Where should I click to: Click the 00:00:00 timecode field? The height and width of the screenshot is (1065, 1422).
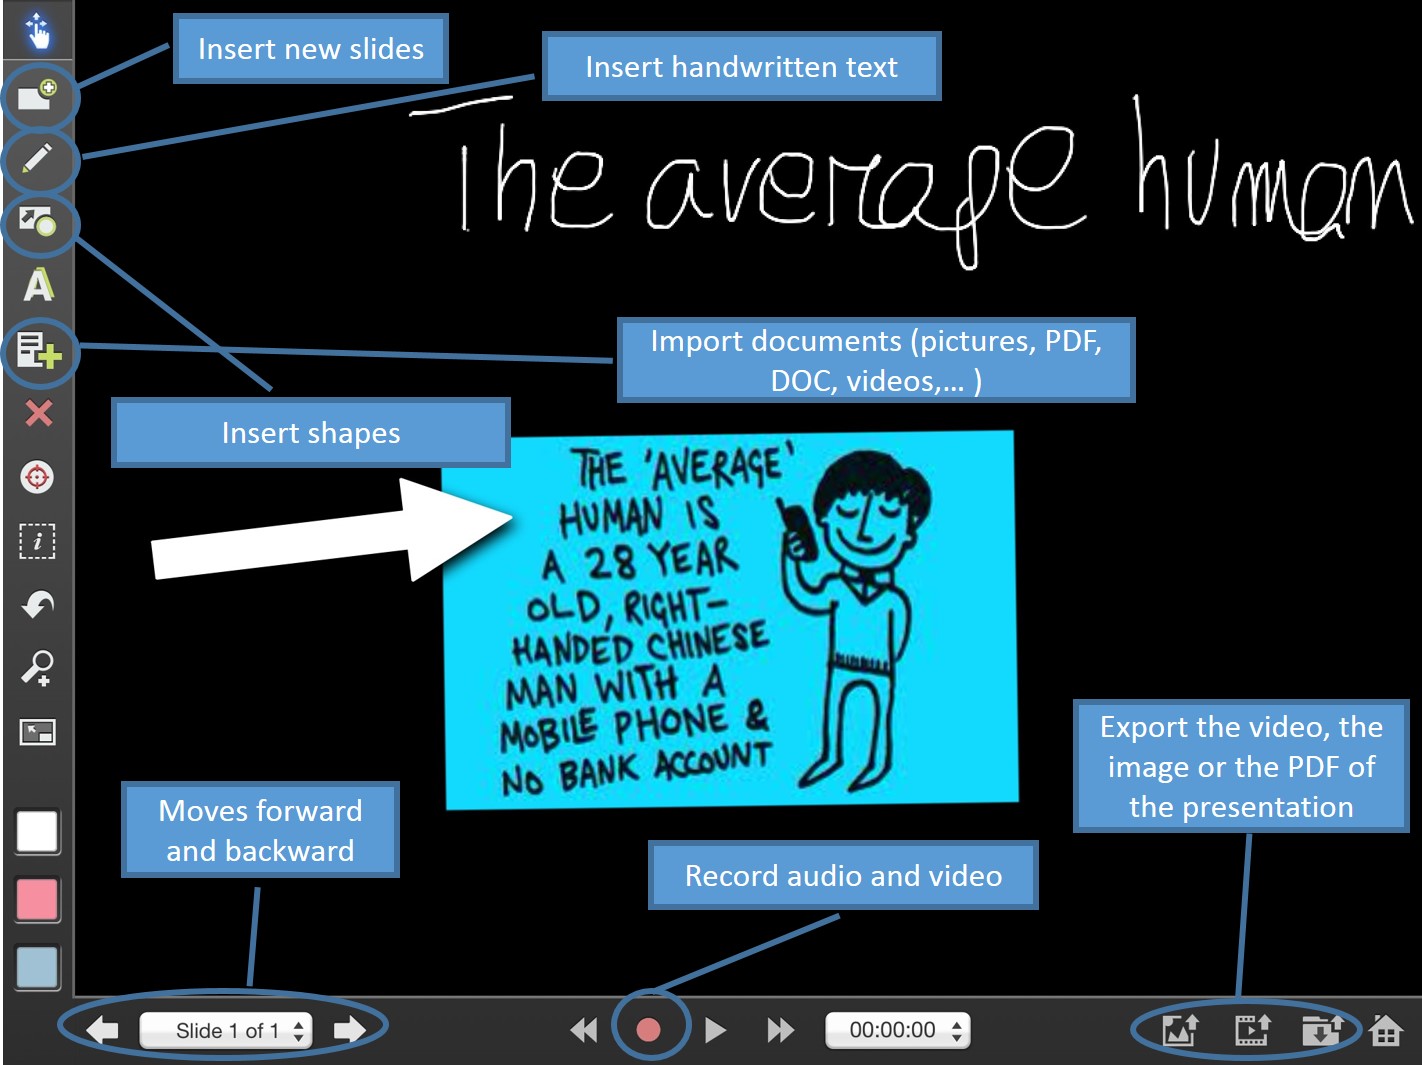(897, 1030)
